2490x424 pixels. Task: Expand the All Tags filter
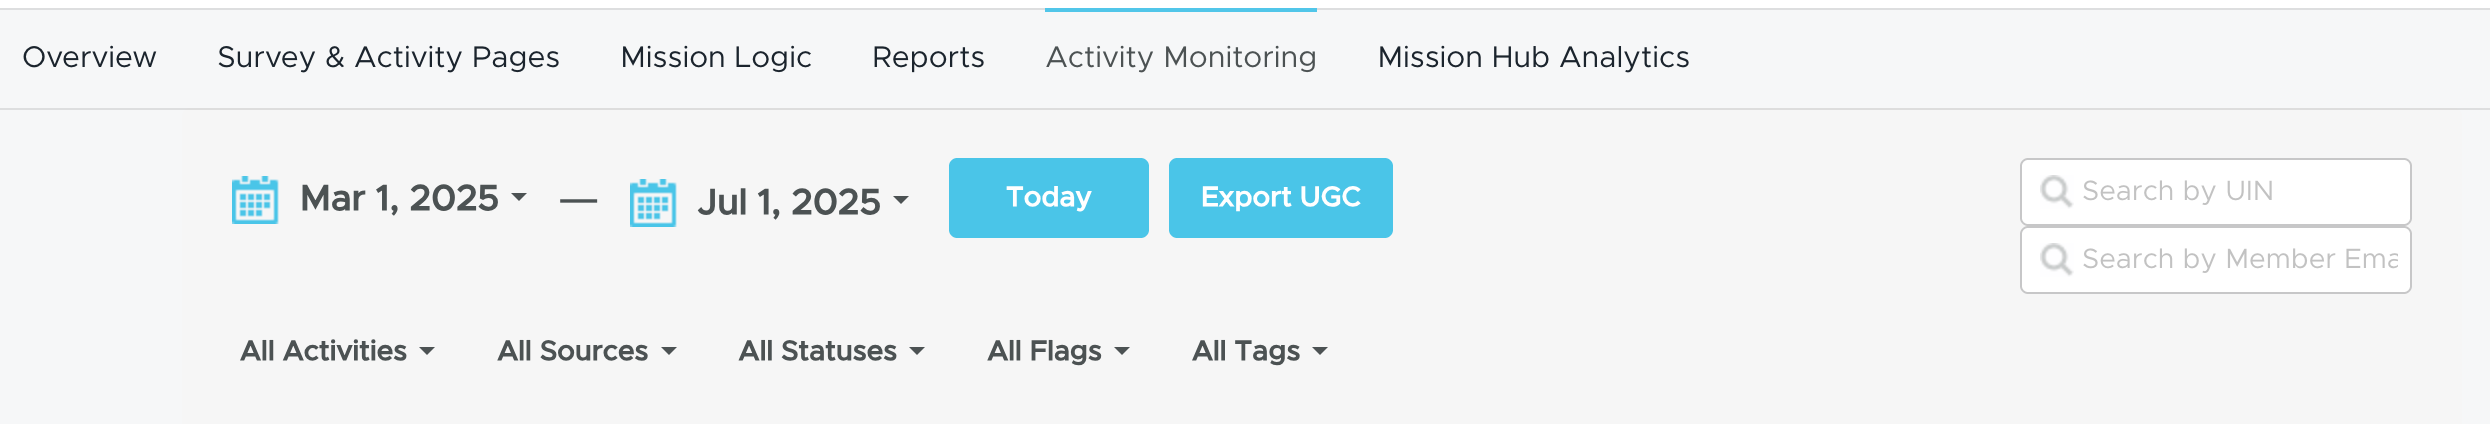click(1259, 351)
